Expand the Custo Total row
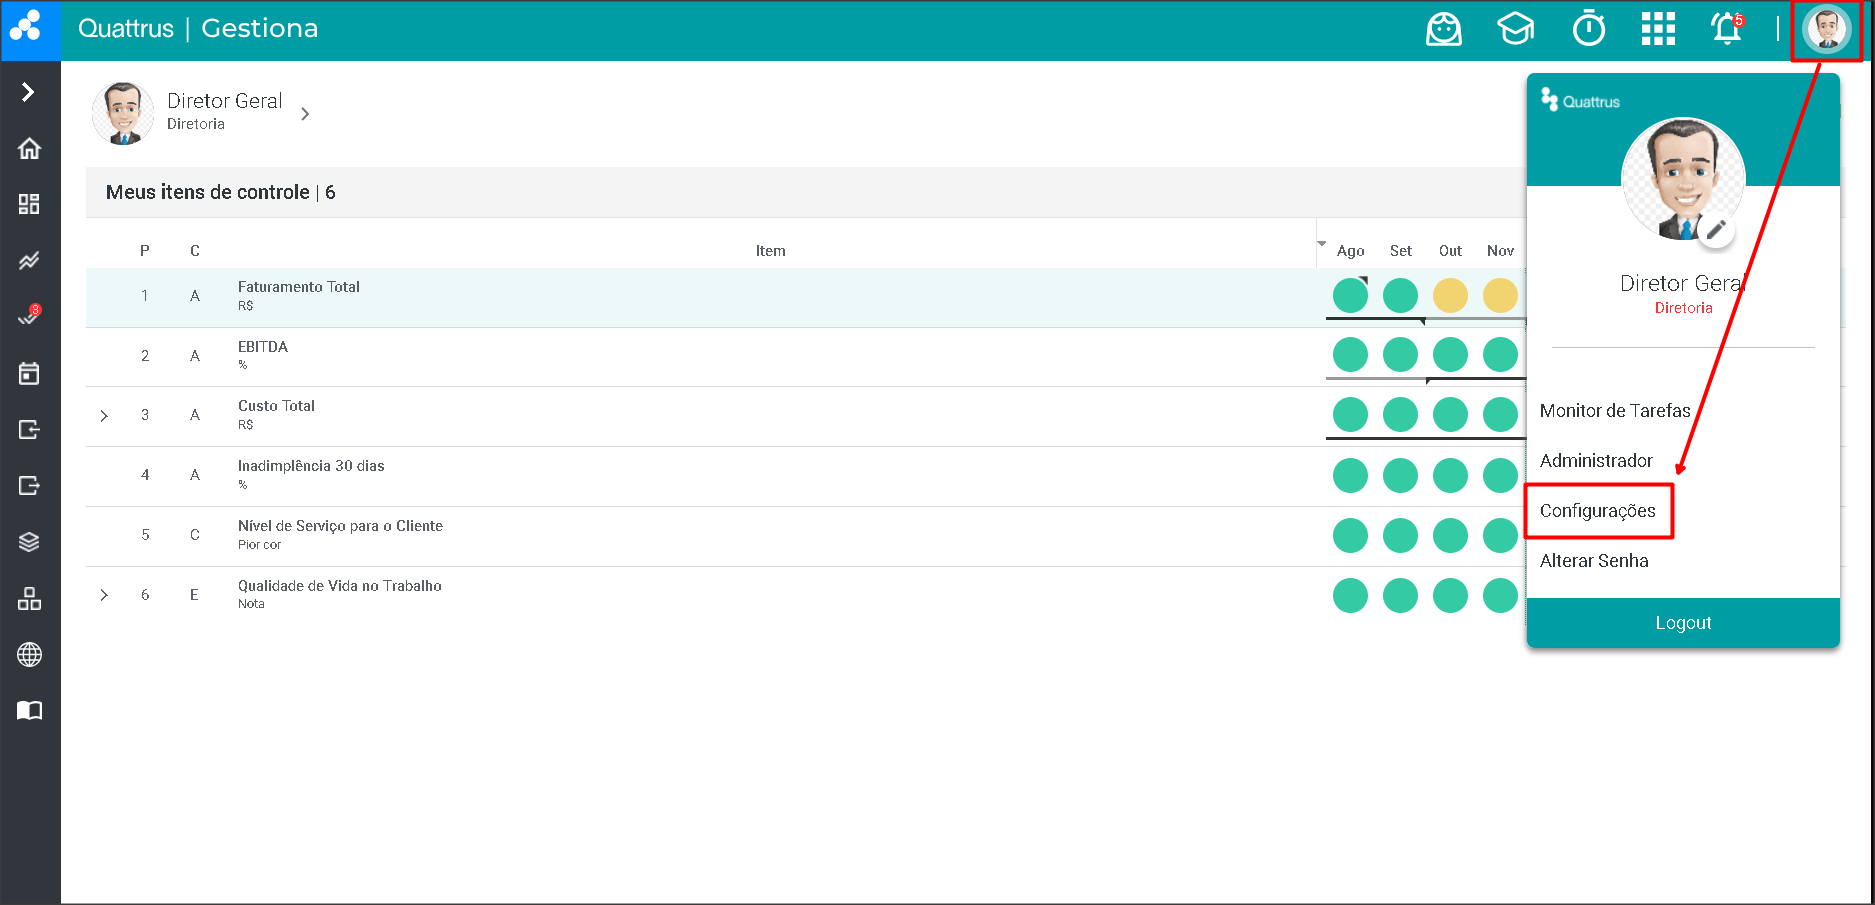The image size is (1875, 905). click(x=104, y=416)
